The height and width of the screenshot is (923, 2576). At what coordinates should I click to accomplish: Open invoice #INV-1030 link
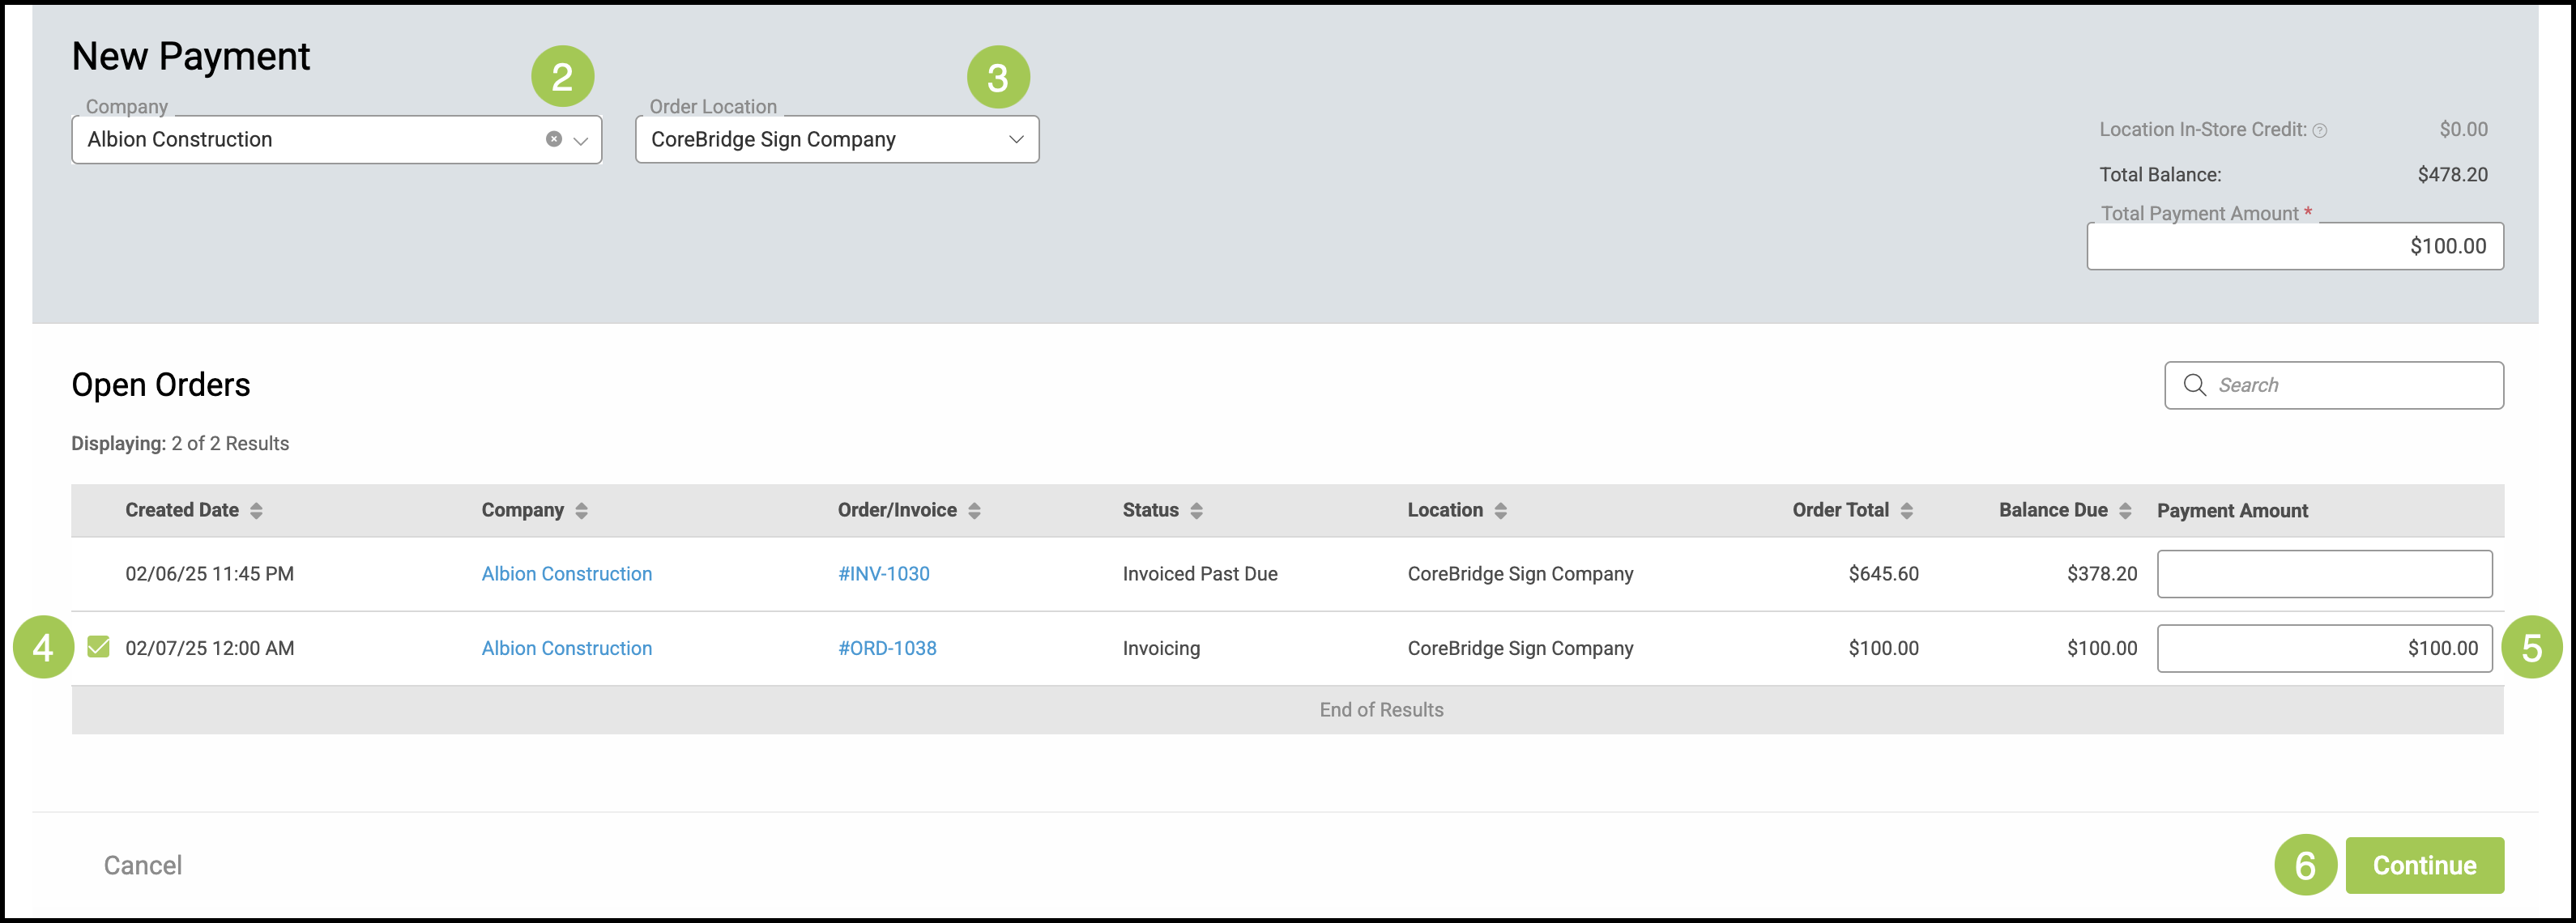883,574
